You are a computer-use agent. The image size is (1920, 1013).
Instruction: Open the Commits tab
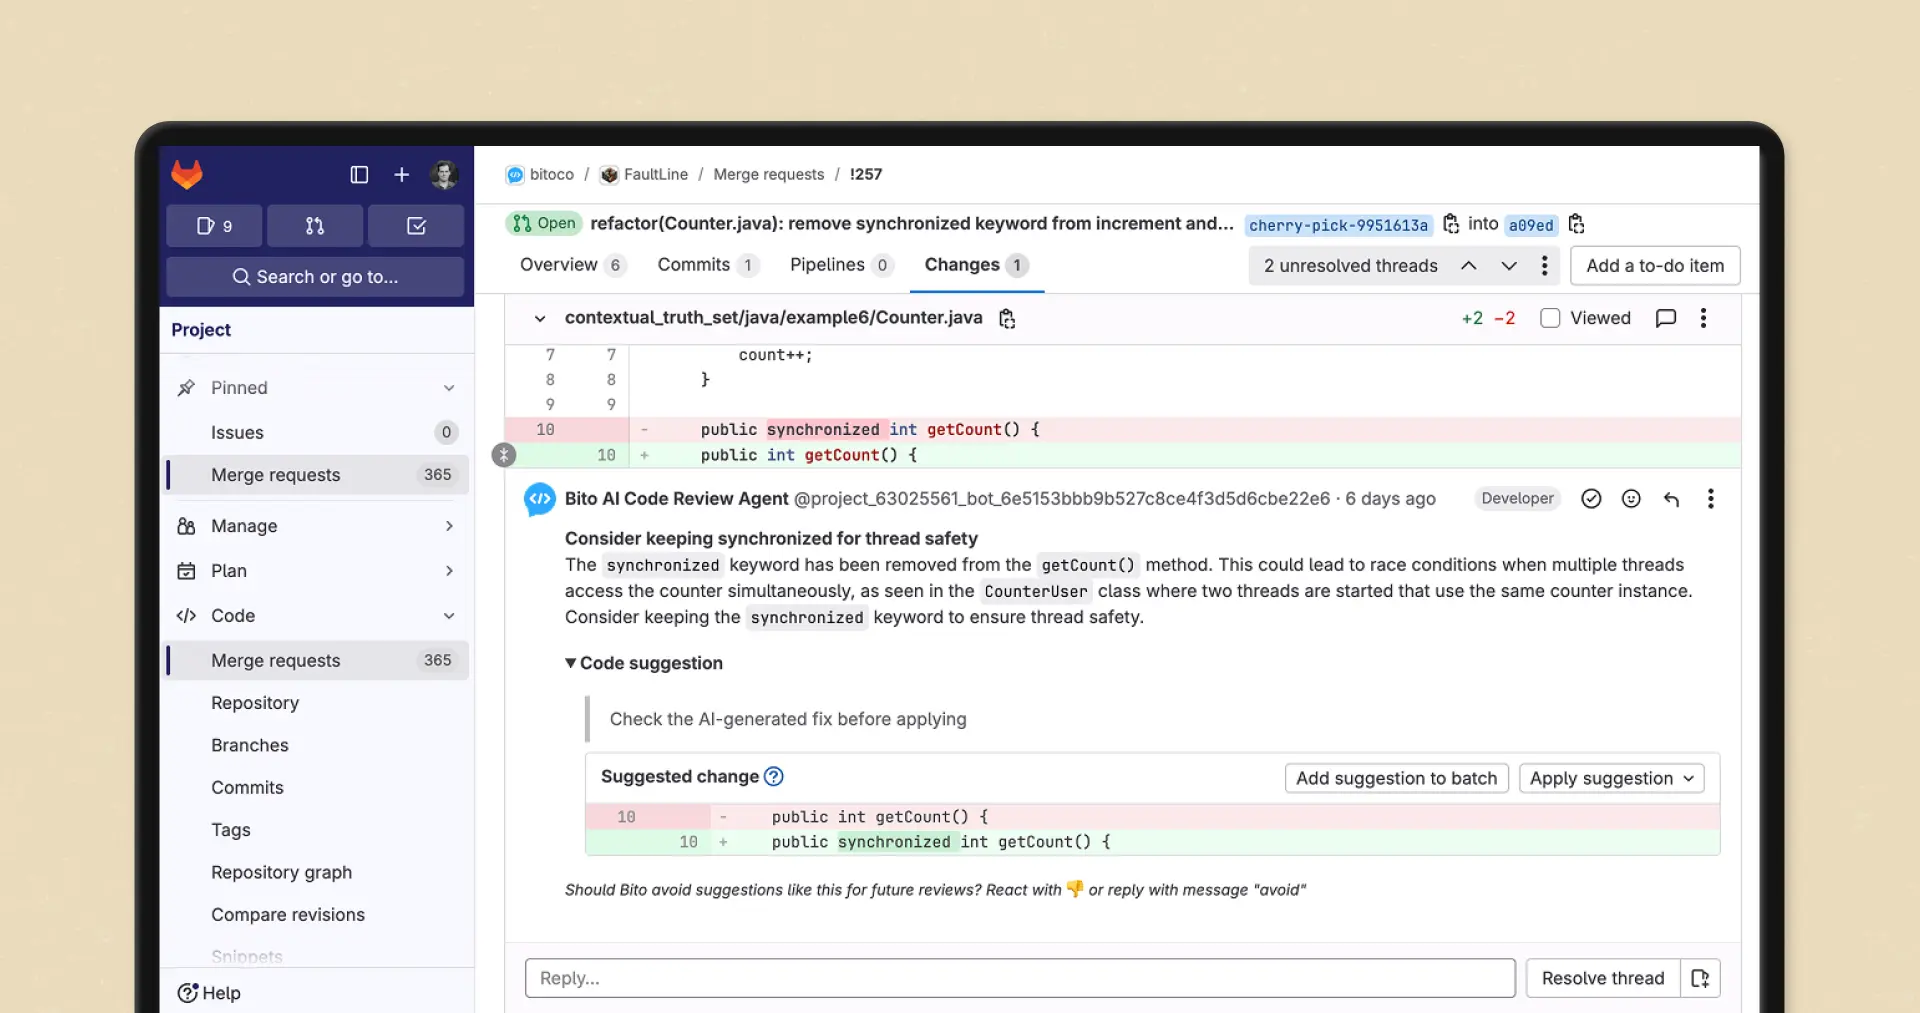(x=693, y=265)
